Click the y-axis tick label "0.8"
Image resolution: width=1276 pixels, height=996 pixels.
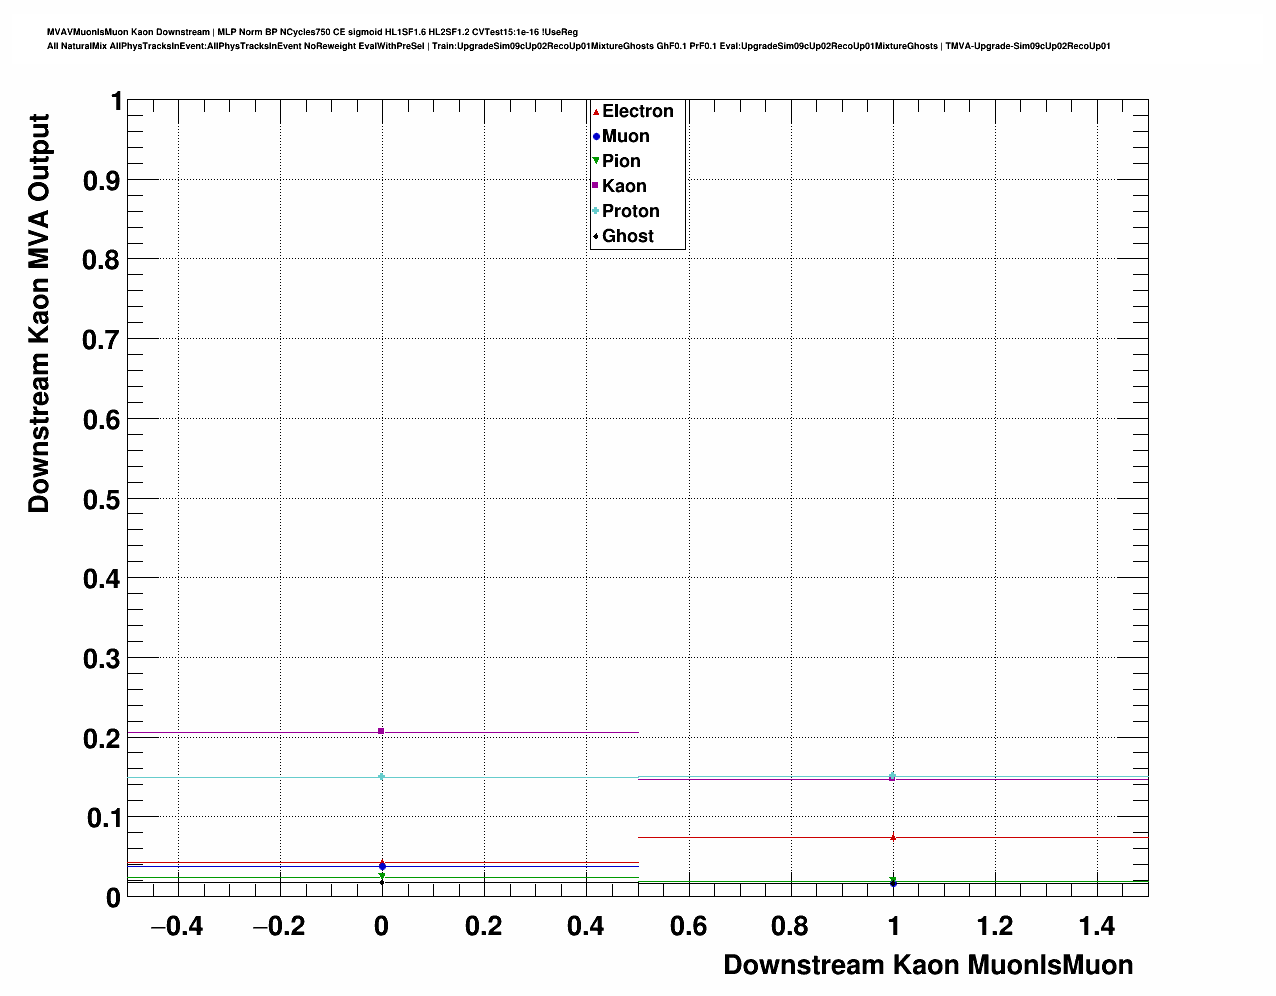103,260
